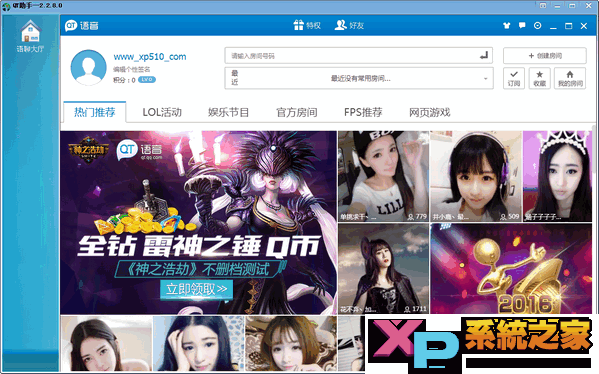Open the golden 2016 trophy promotion thumbnail
This screenshot has width=599, height=374.
[511, 269]
